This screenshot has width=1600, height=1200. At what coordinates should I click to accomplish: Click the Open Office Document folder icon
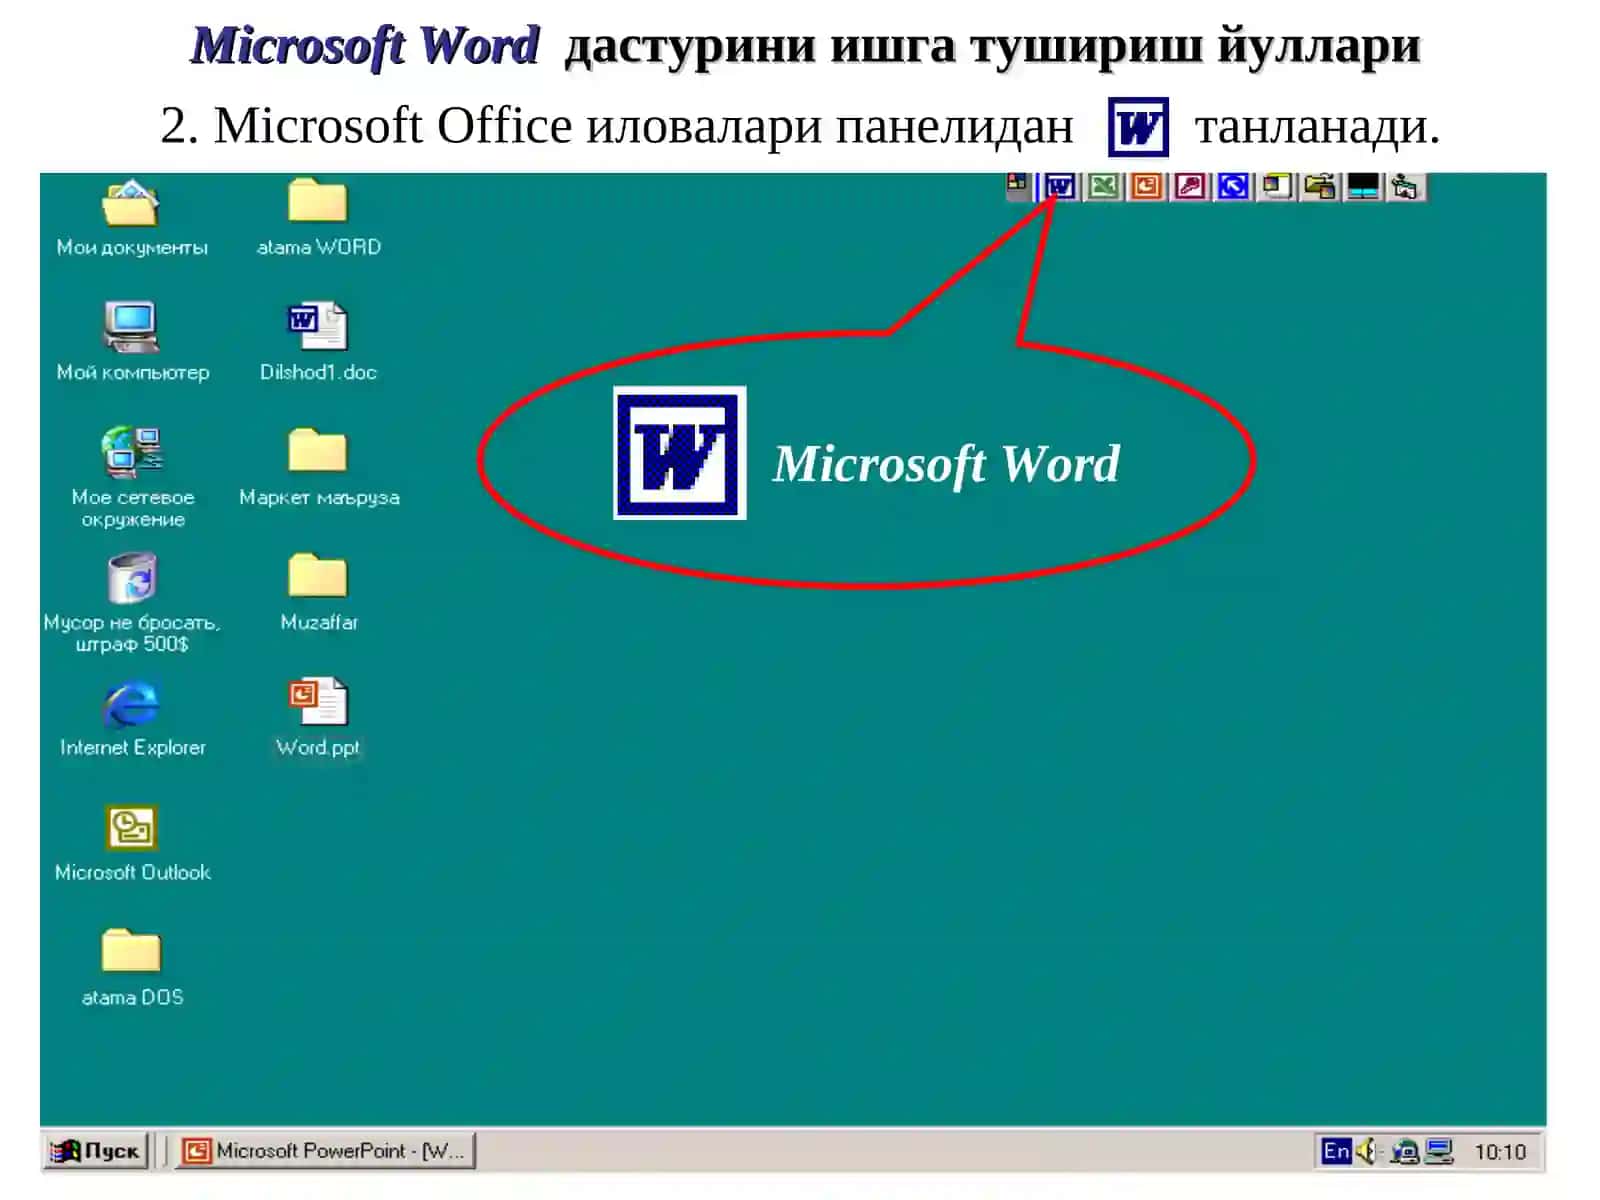pos(1320,187)
